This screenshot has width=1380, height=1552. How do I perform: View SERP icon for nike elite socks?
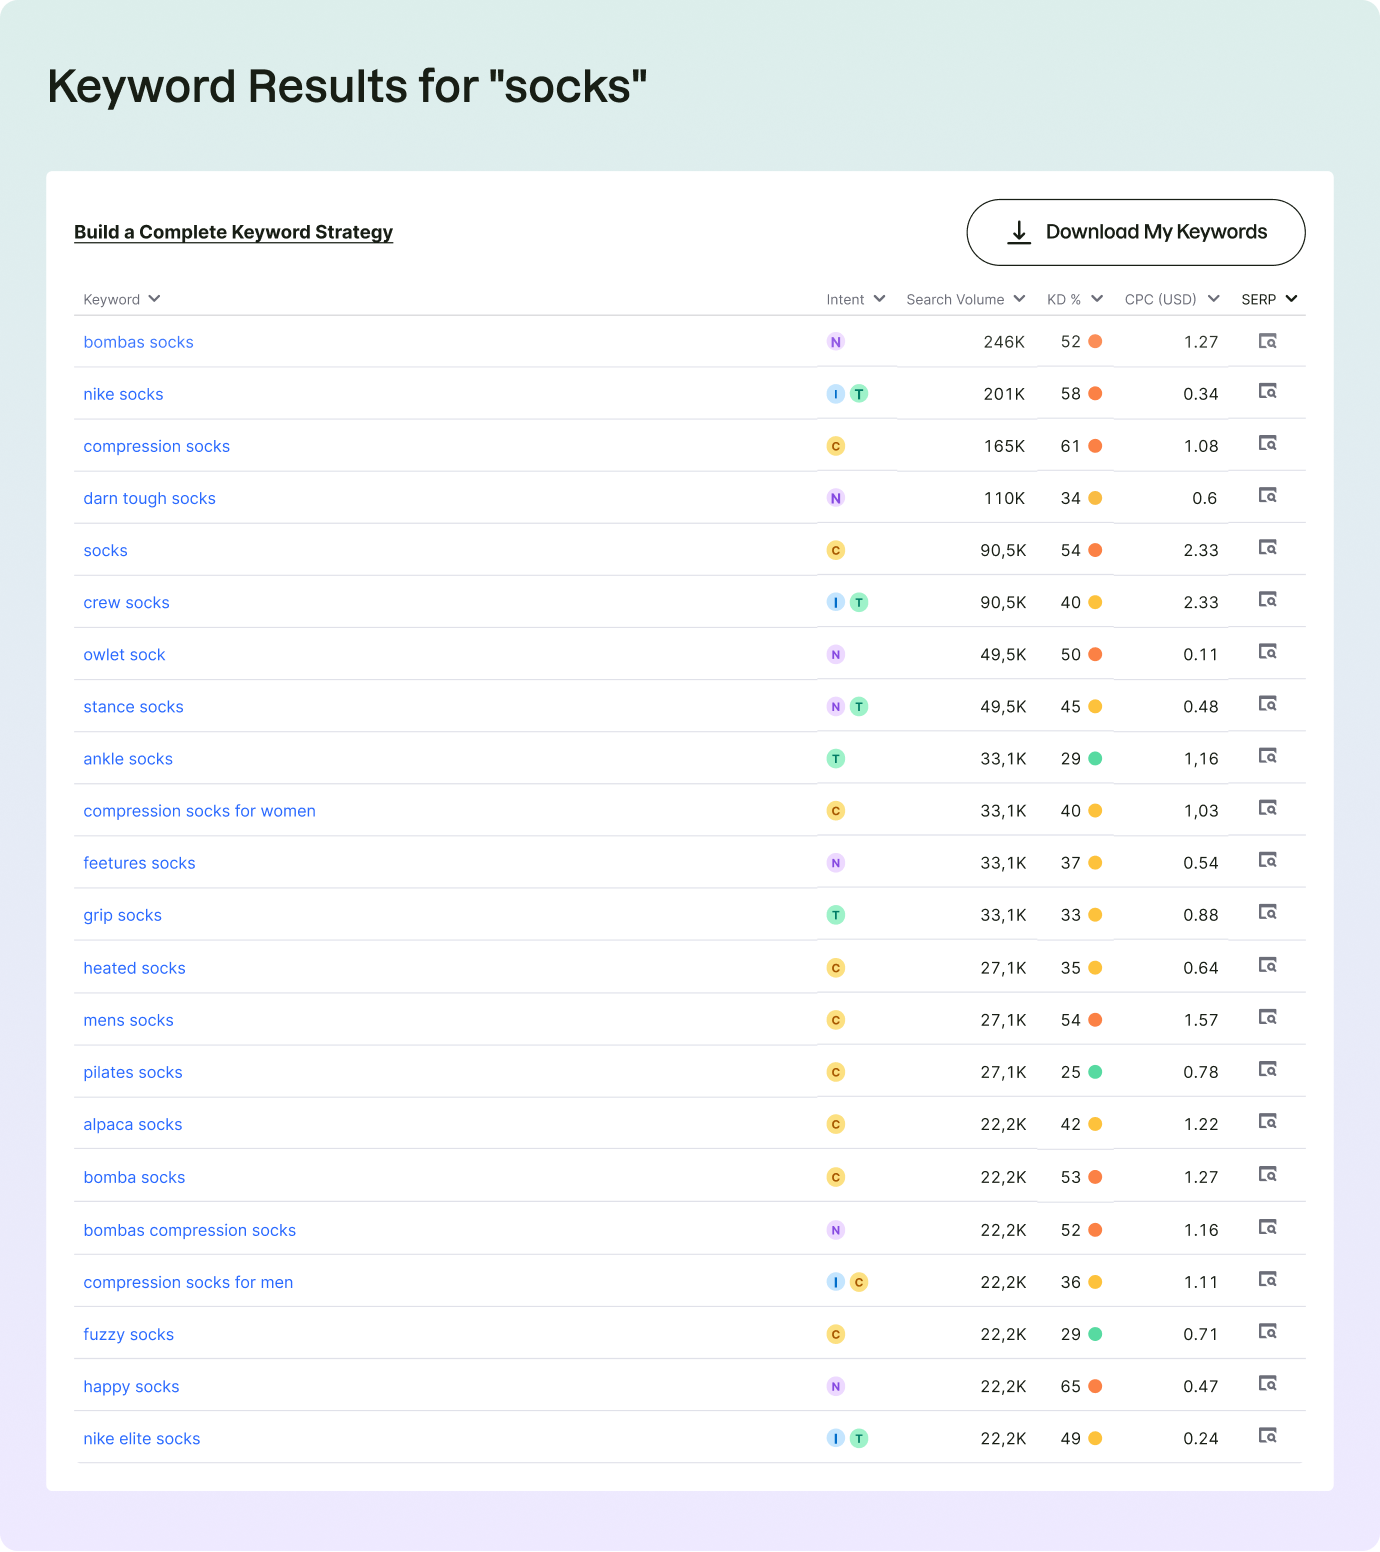[x=1267, y=1435]
